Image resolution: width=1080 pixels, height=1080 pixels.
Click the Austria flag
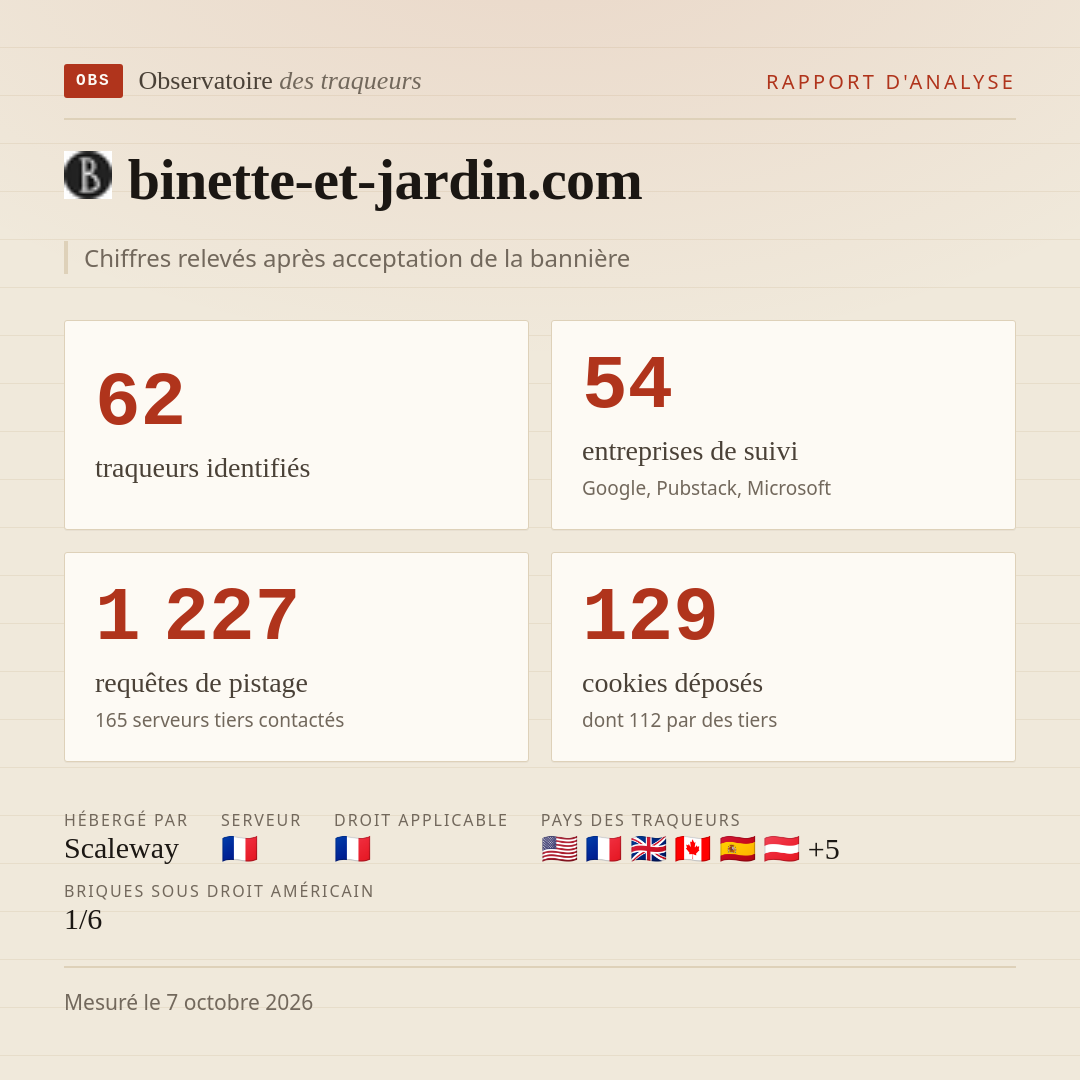(782, 849)
